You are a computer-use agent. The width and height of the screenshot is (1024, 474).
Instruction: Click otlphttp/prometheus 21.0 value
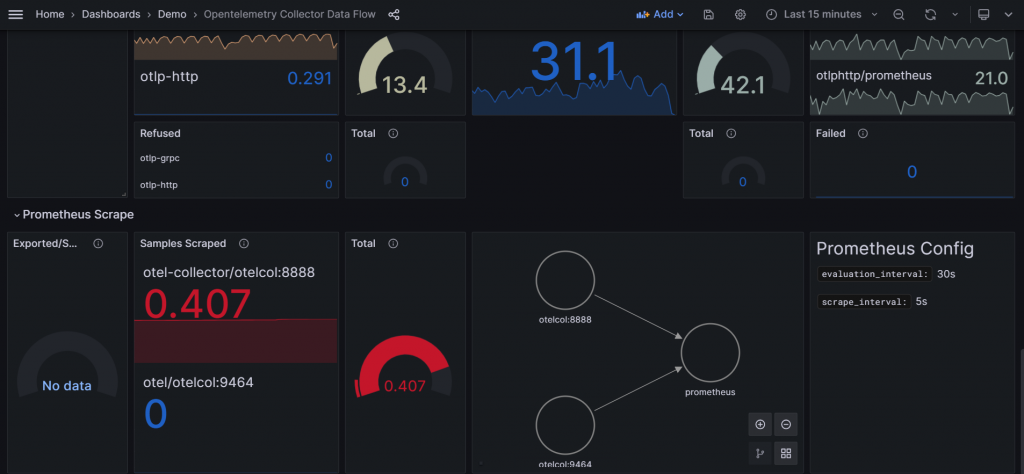tap(991, 78)
